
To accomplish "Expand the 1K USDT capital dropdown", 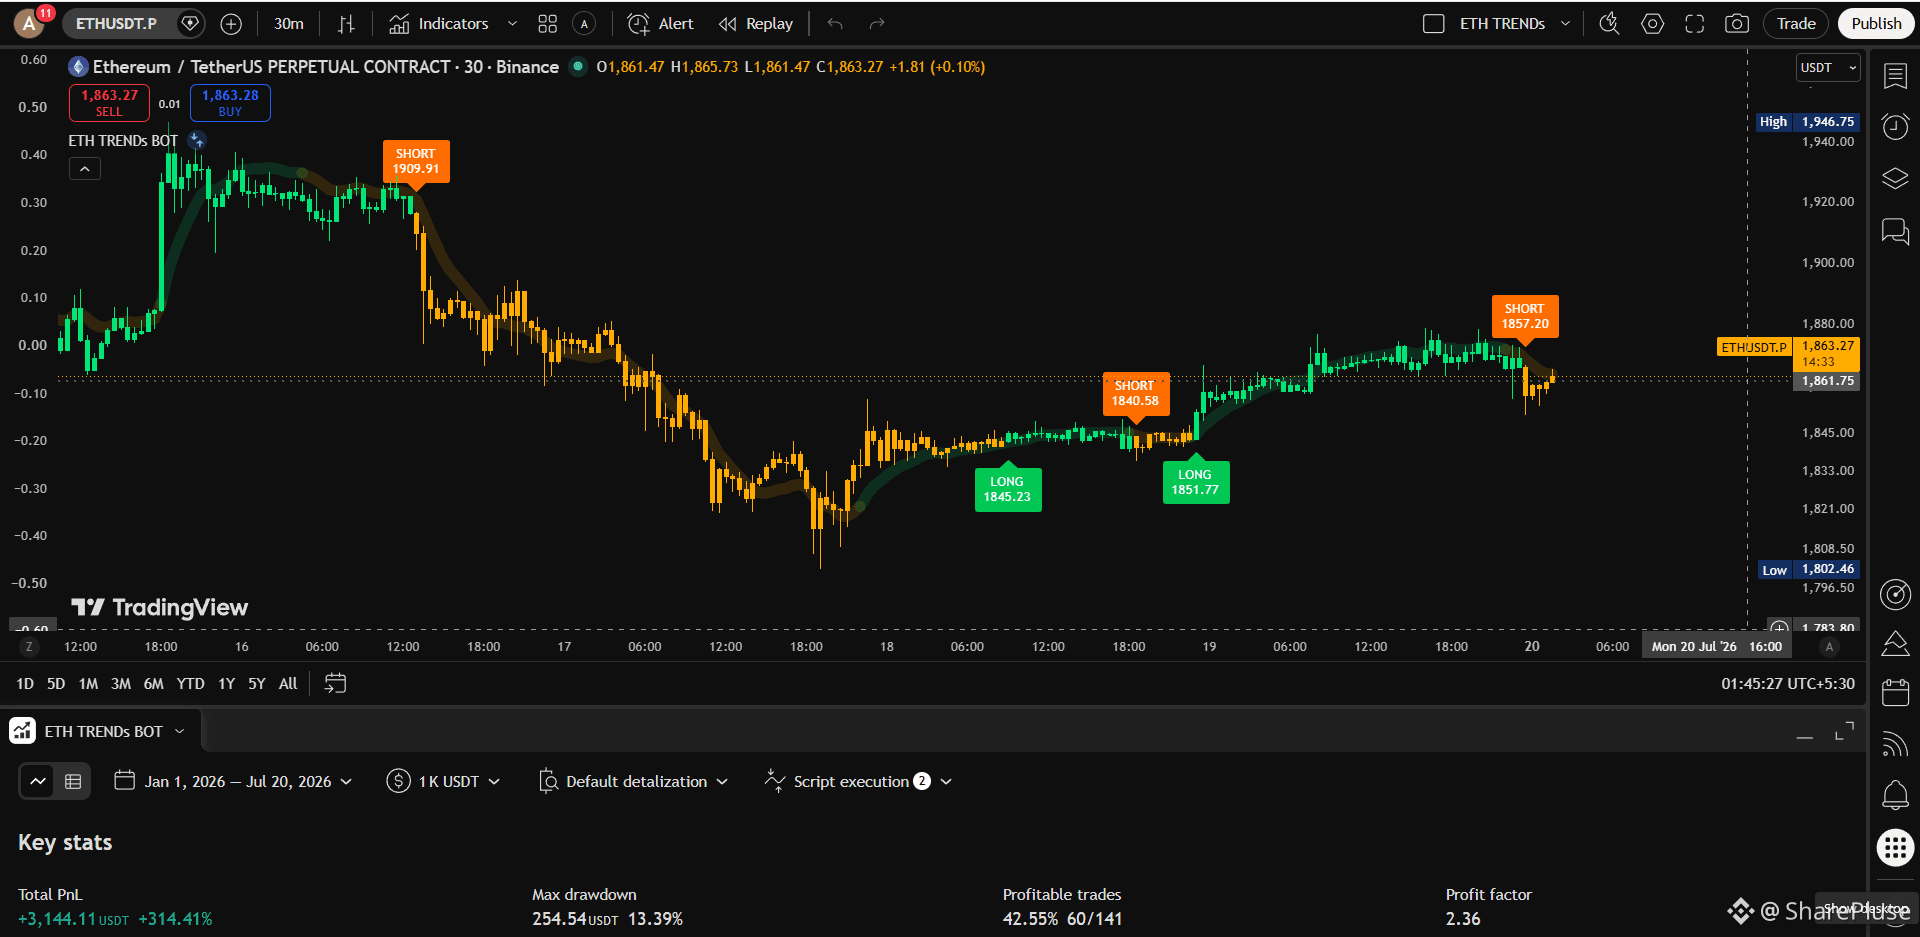I will pos(443,782).
